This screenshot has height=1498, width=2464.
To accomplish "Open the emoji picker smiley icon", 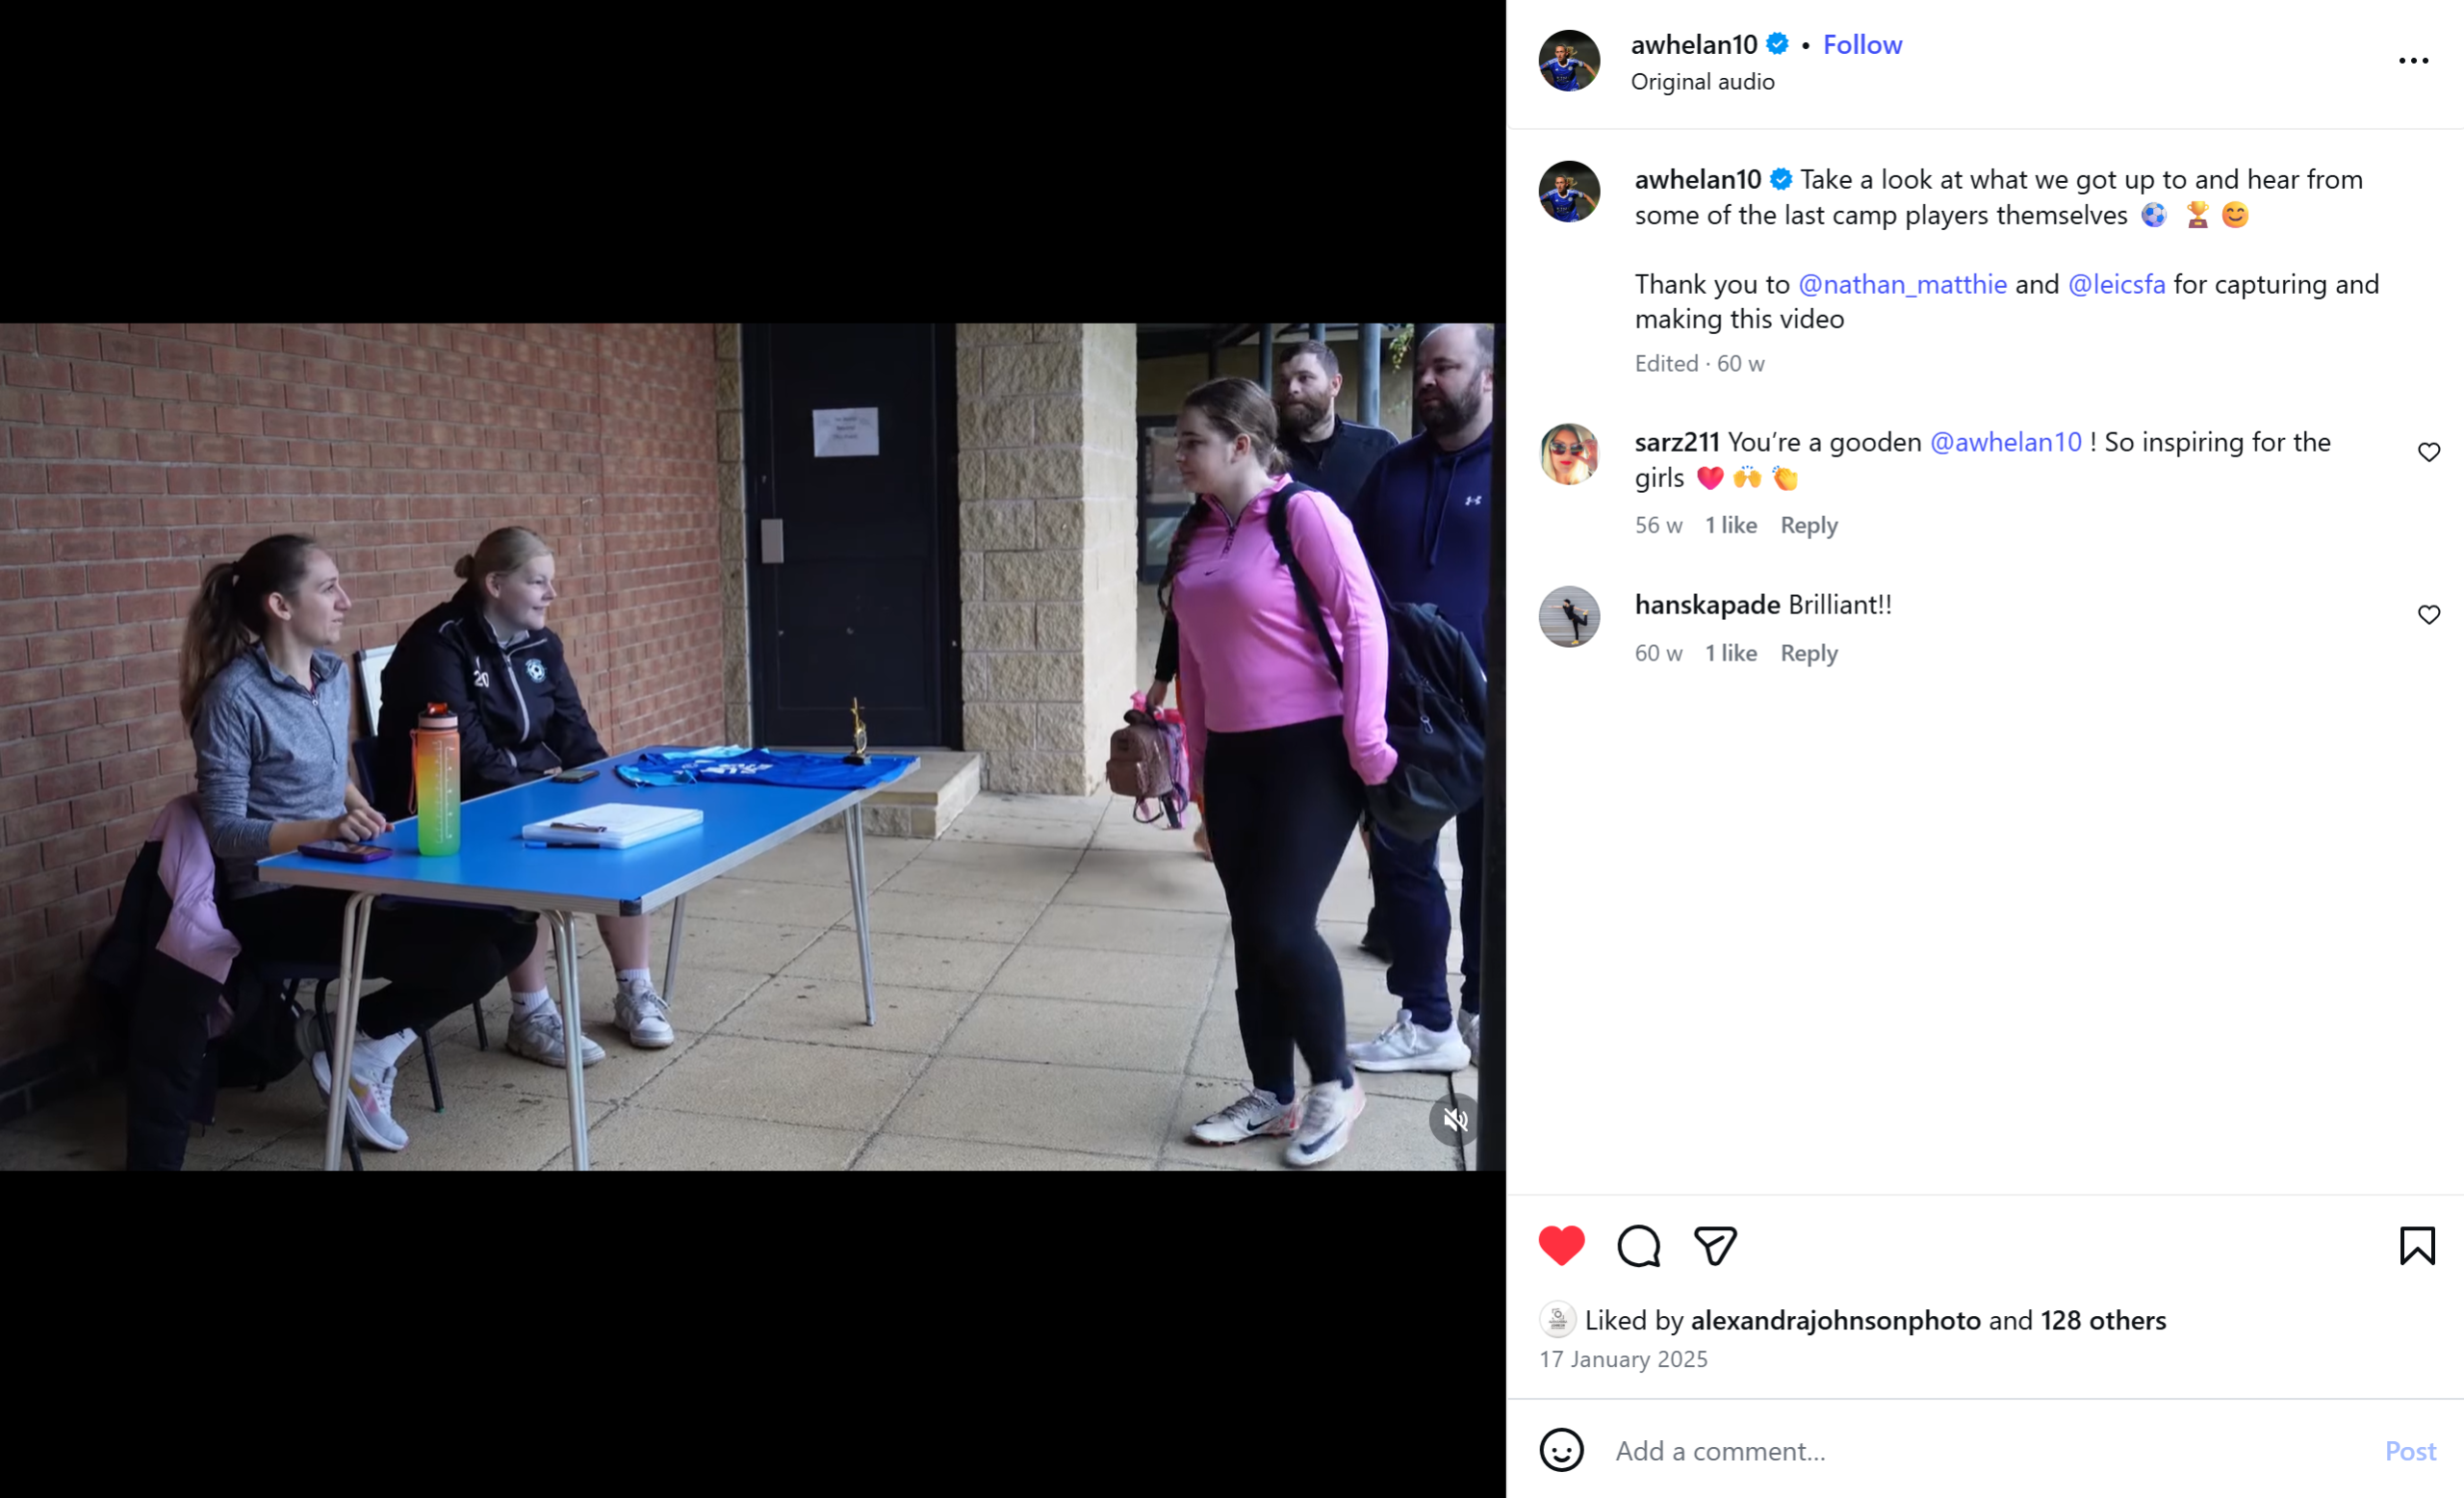I will coord(1561,1450).
